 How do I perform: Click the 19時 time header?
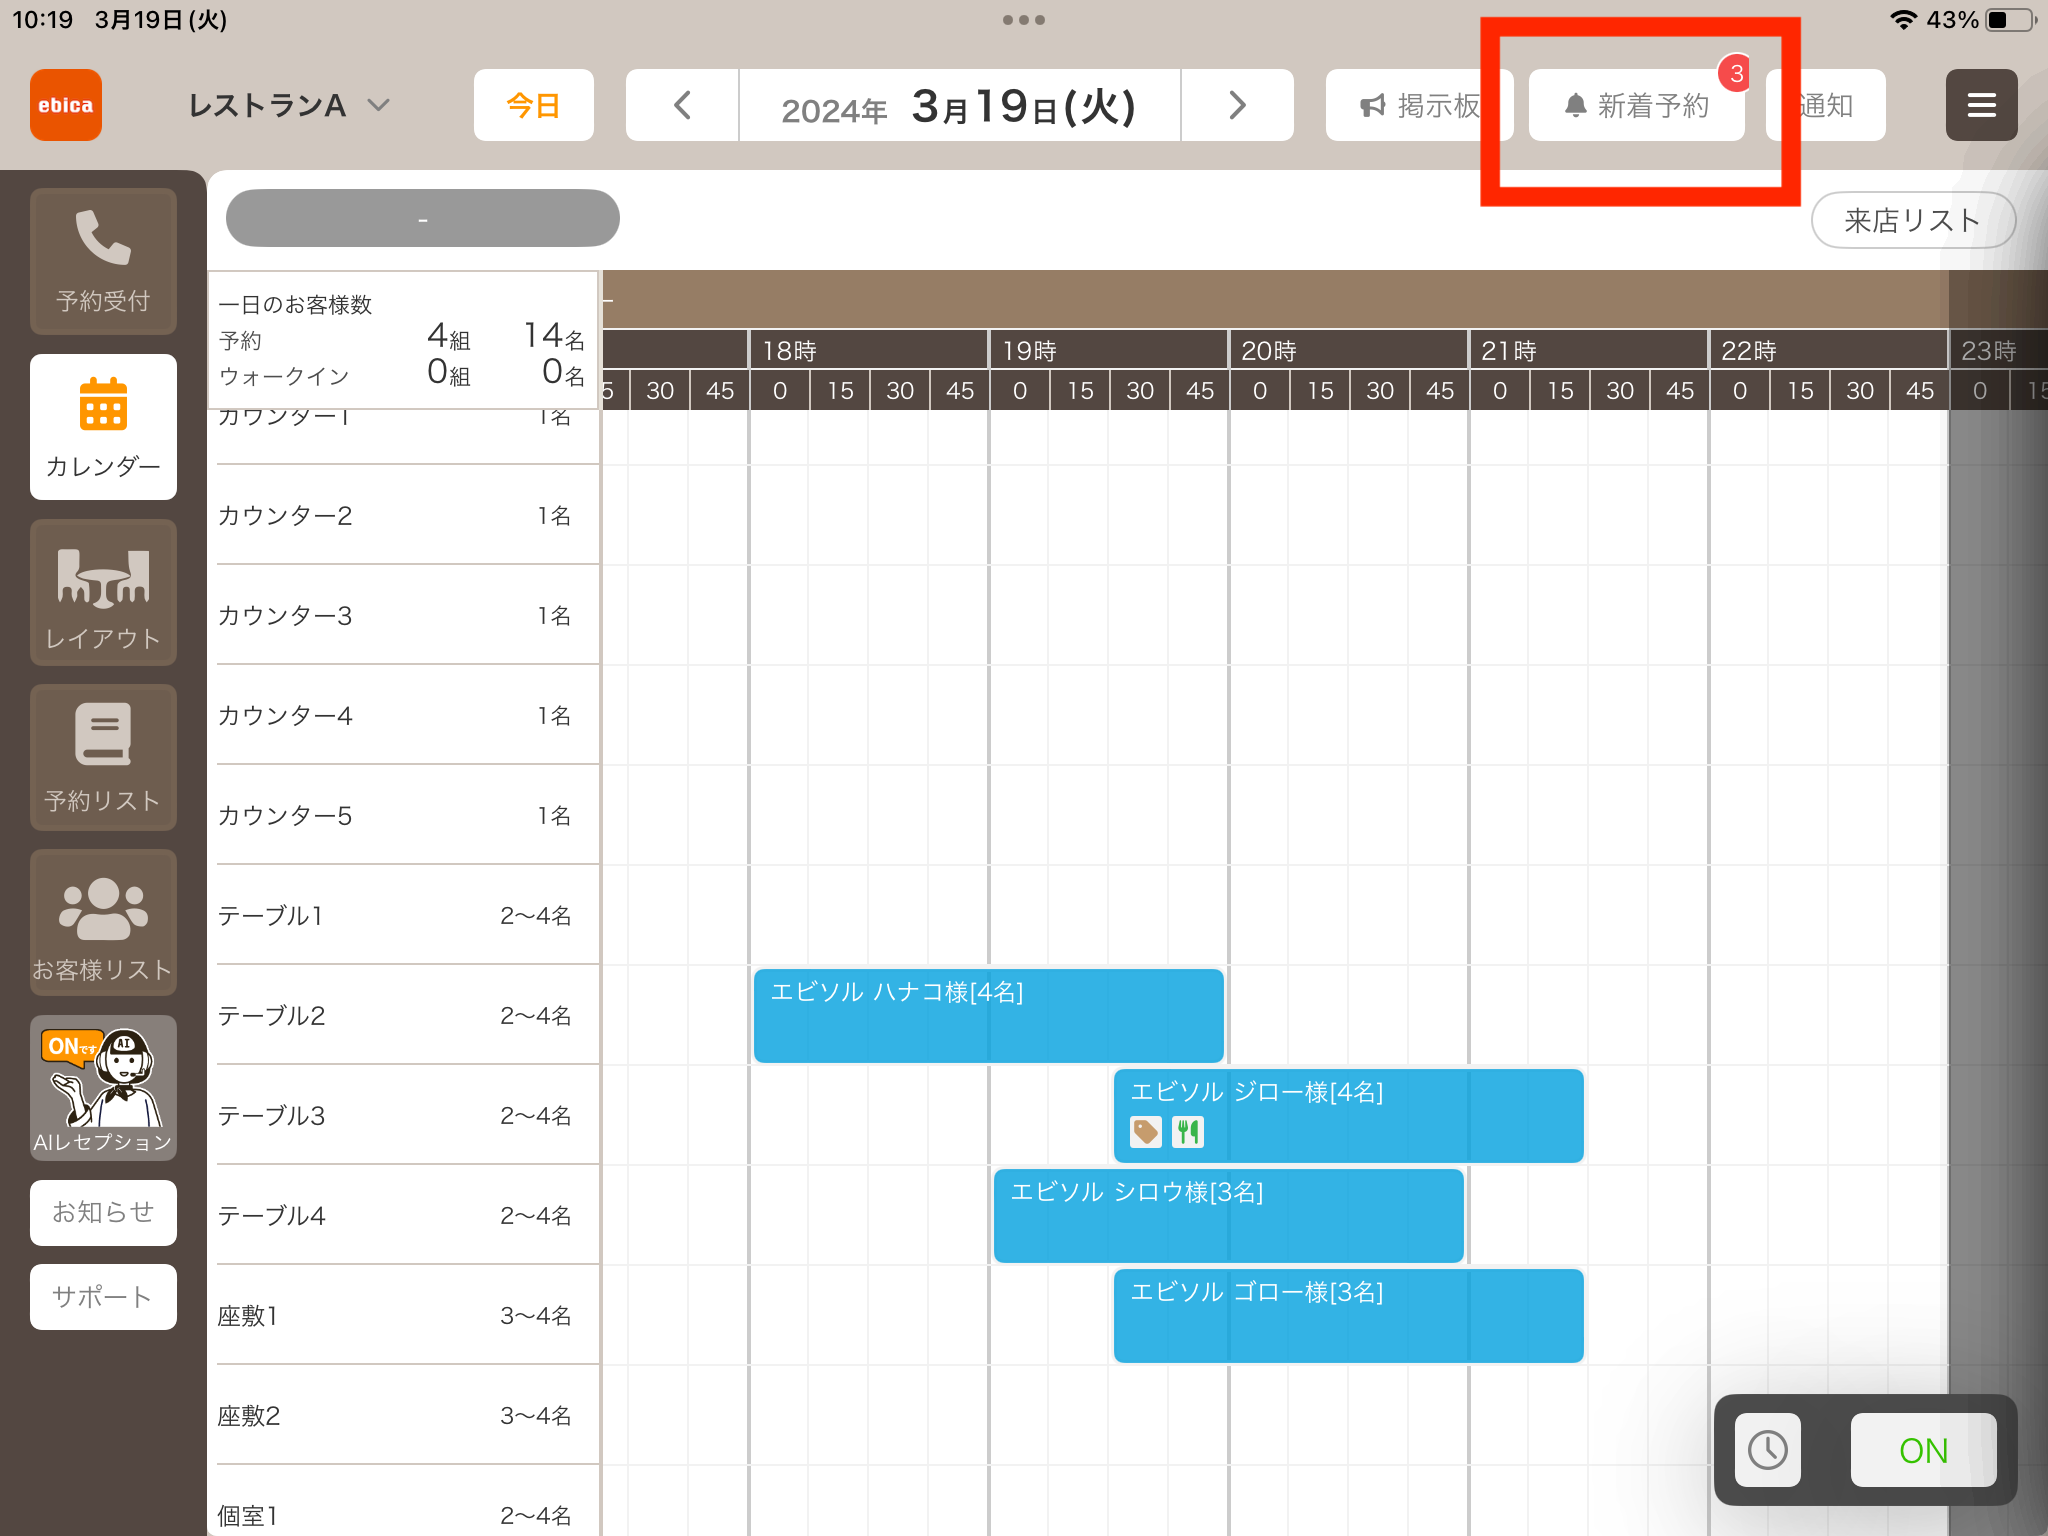(x=1109, y=351)
